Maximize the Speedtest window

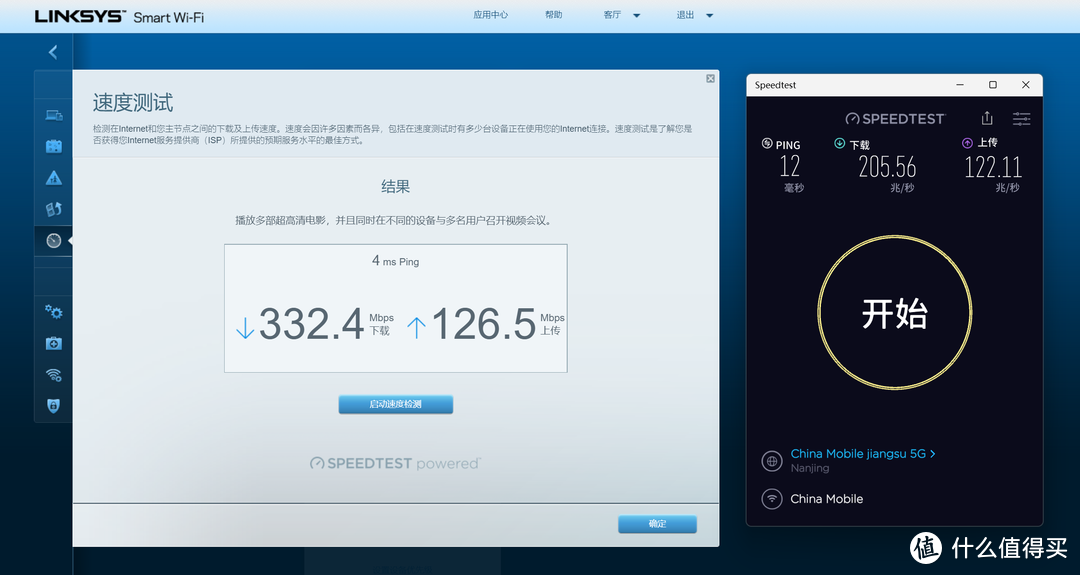(x=993, y=85)
